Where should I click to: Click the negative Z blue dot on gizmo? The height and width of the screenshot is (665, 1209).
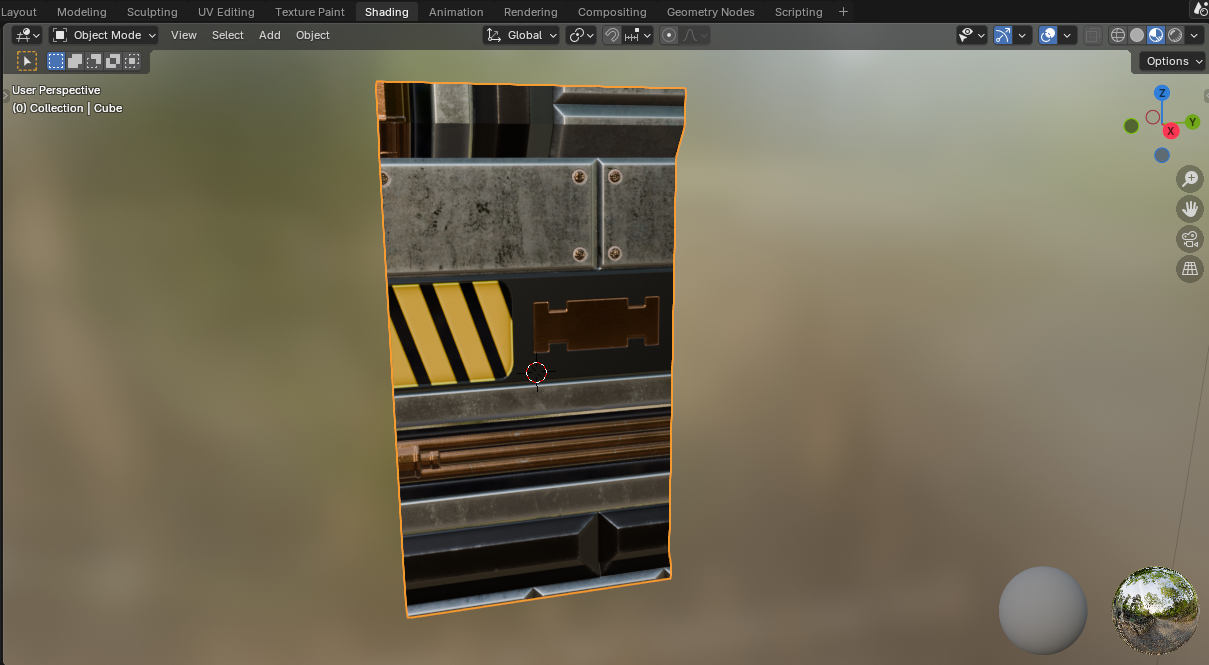[1162, 155]
